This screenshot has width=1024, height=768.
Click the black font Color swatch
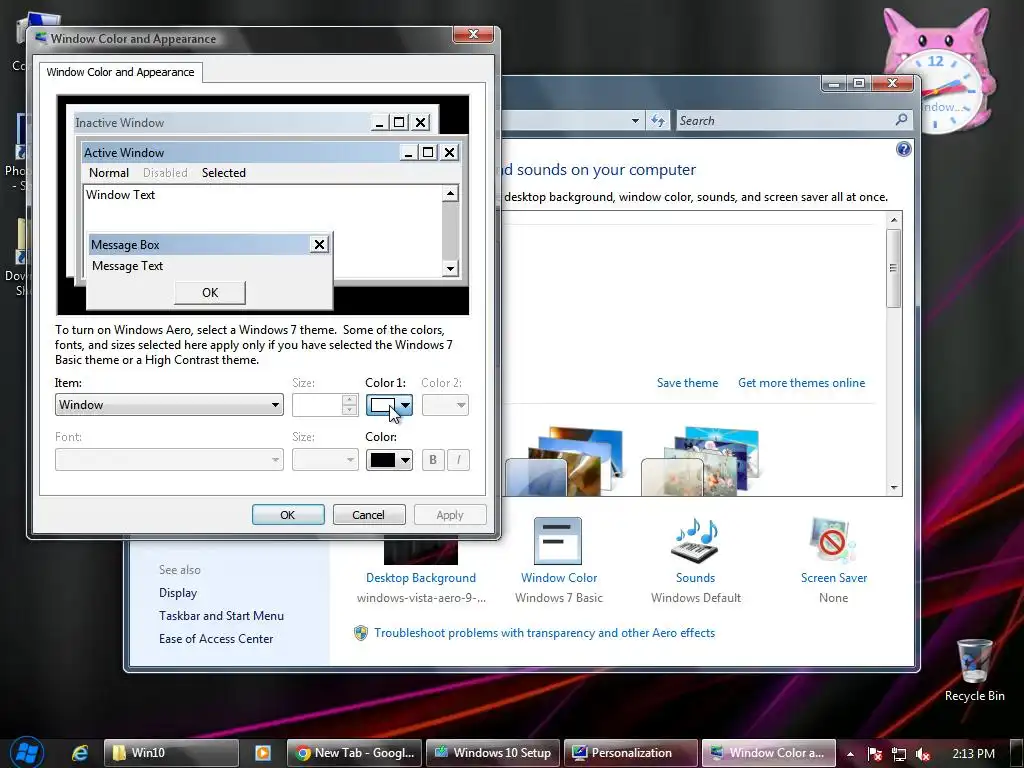pos(383,460)
